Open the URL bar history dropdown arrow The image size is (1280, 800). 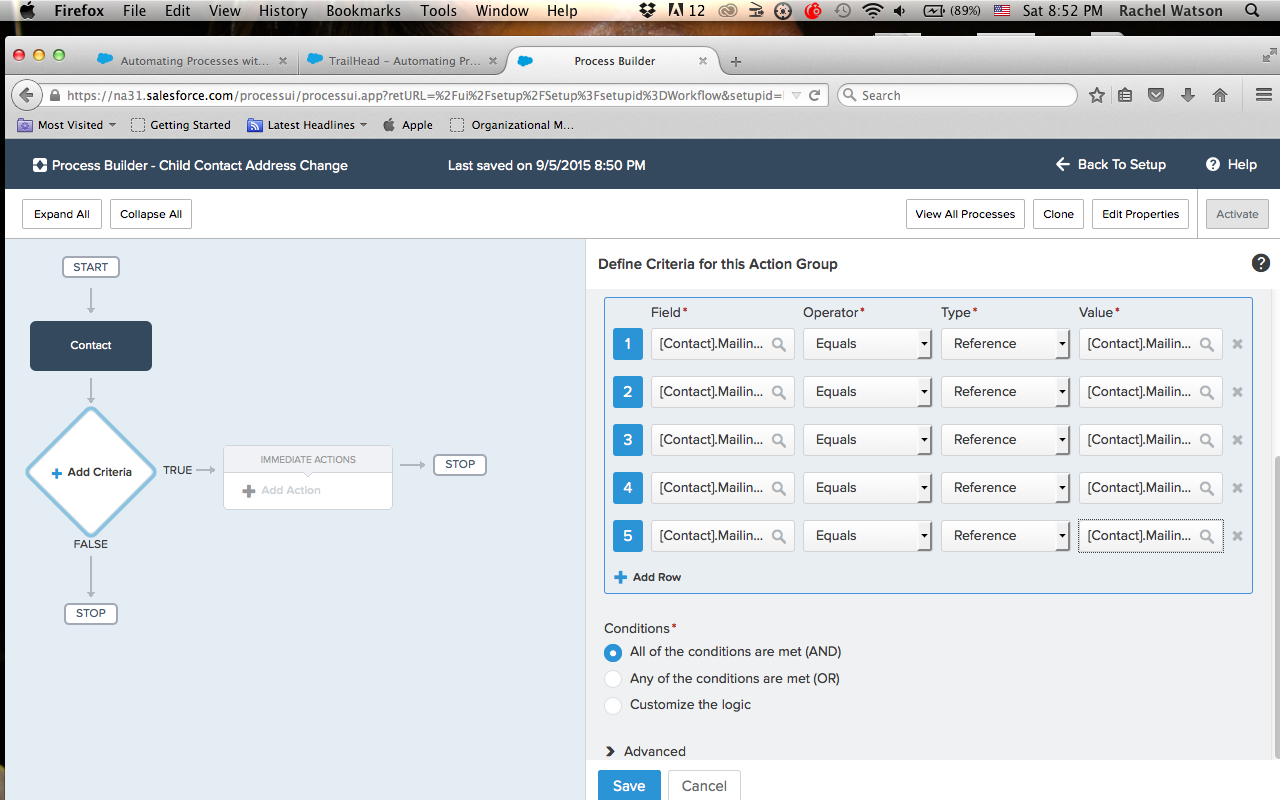tap(796, 95)
